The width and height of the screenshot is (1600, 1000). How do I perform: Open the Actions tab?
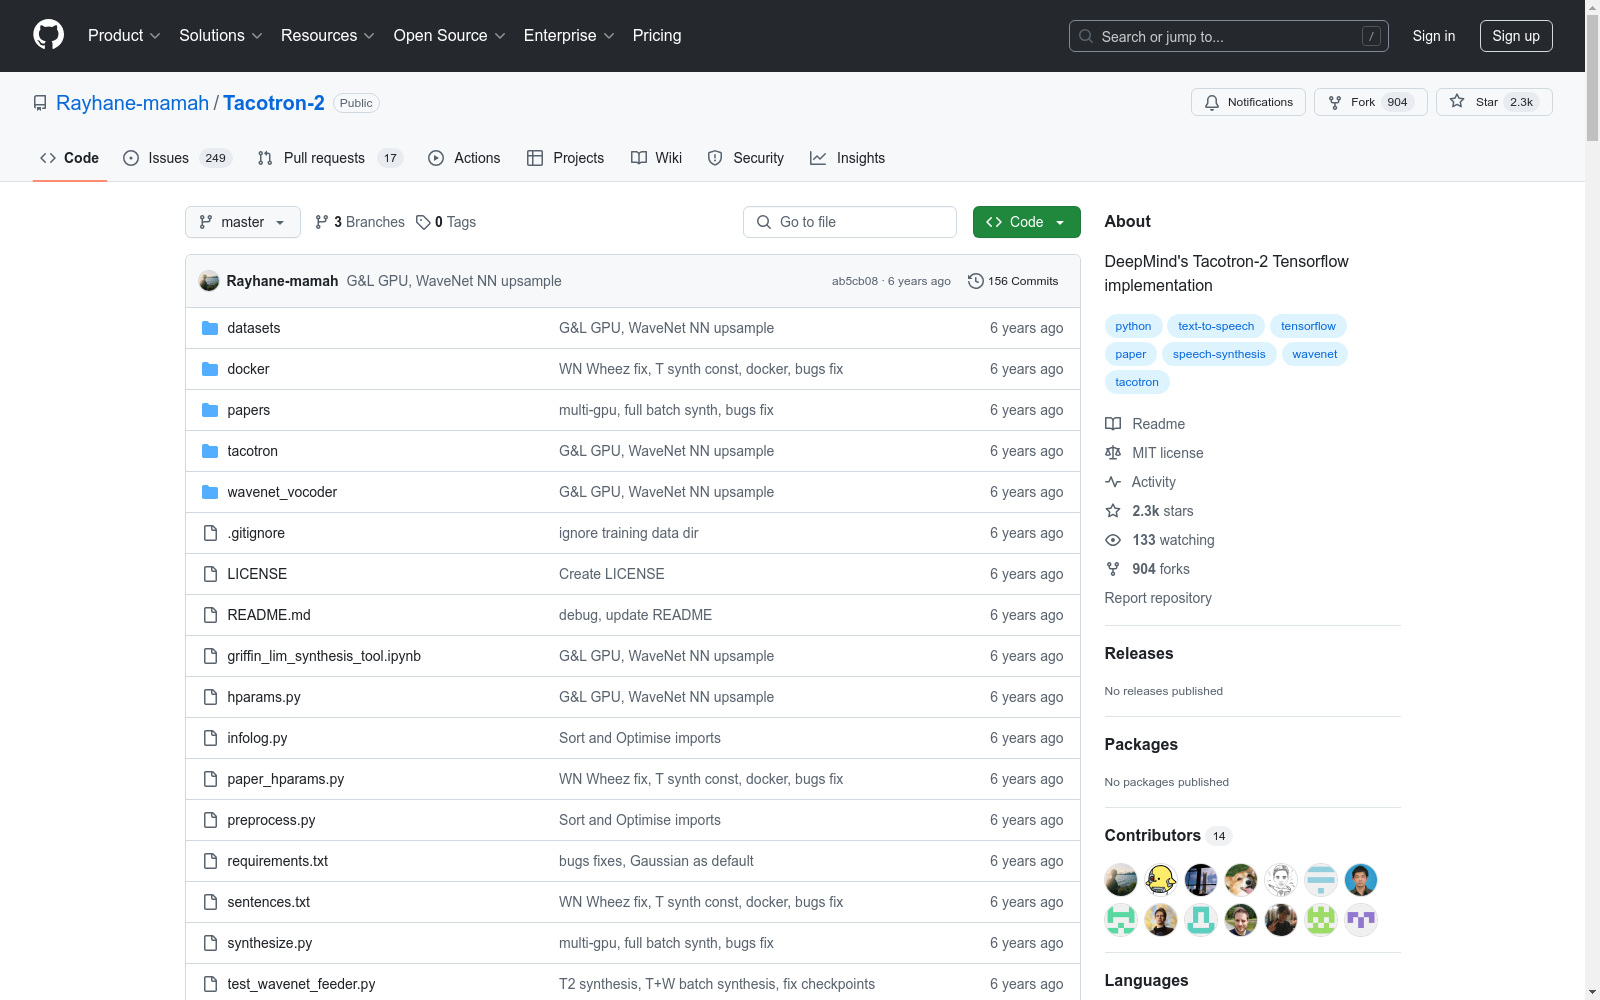464,158
